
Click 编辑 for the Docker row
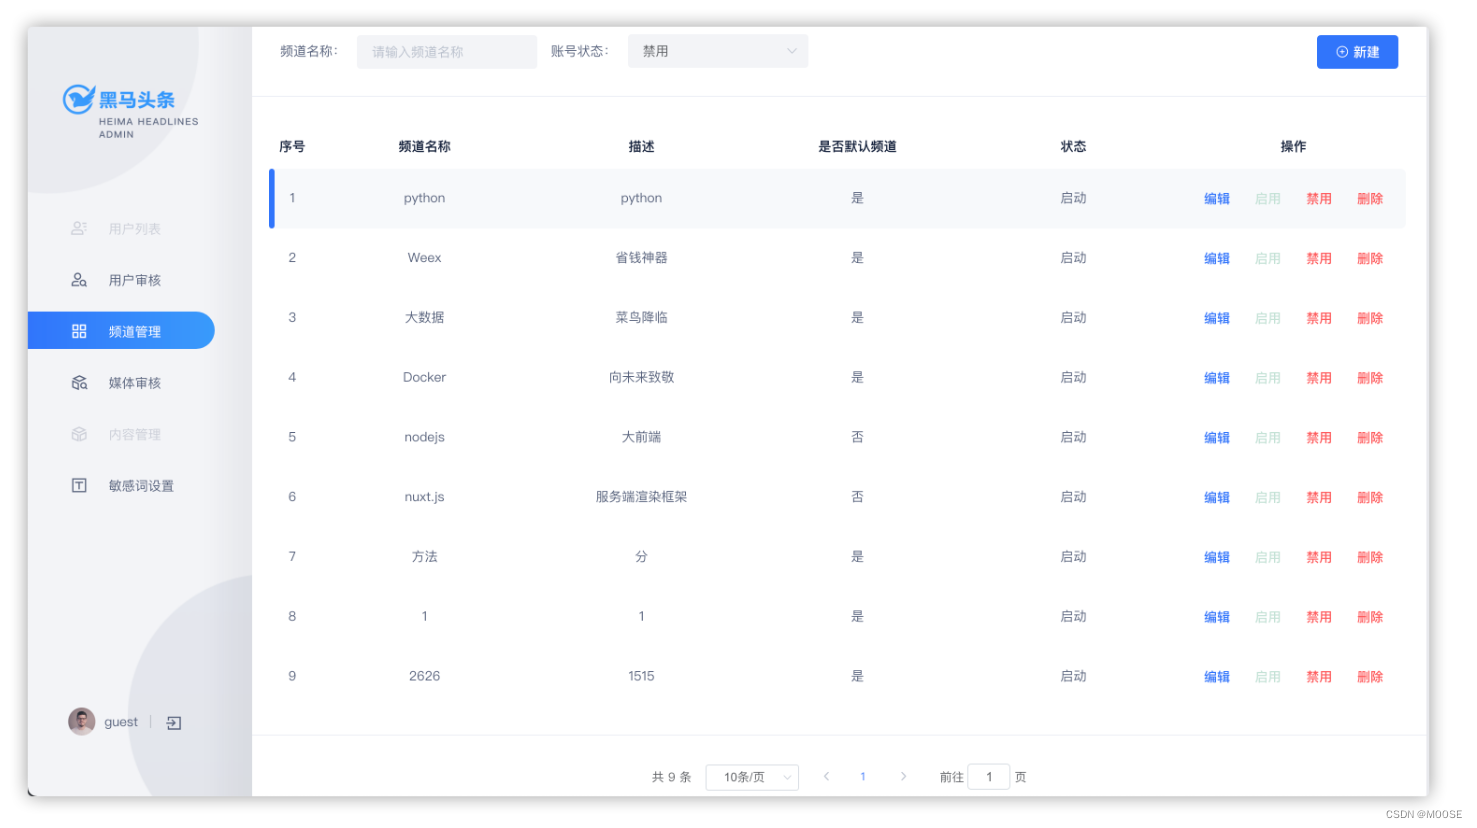(1217, 378)
